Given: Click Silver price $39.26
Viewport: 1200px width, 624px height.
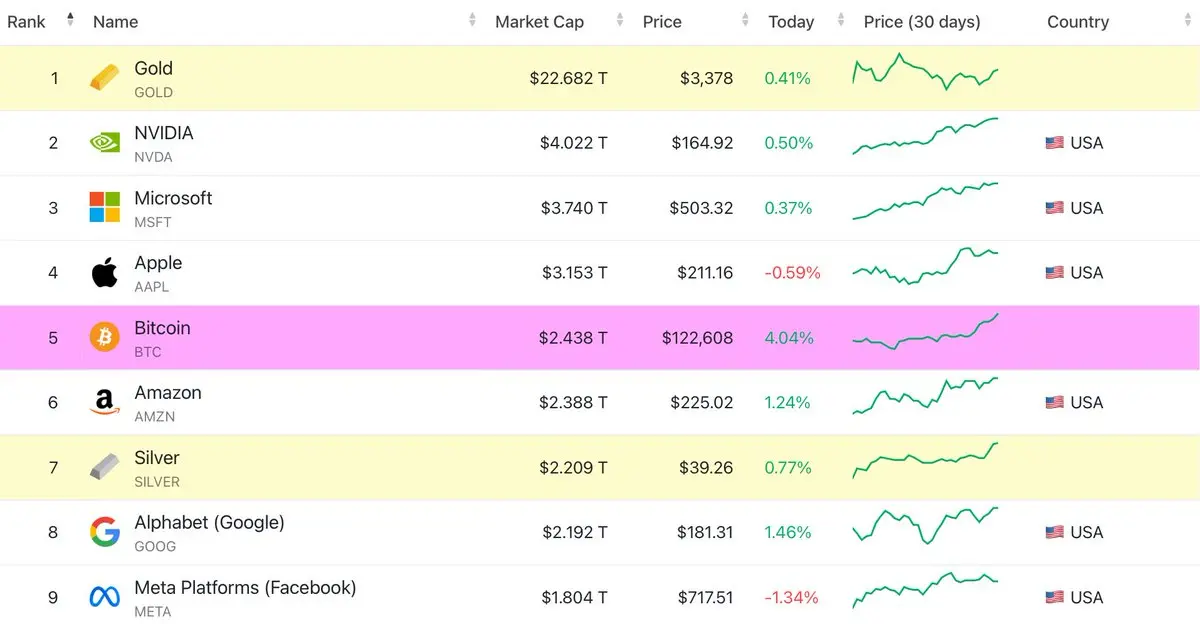Looking at the screenshot, I should tap(705, 468).
